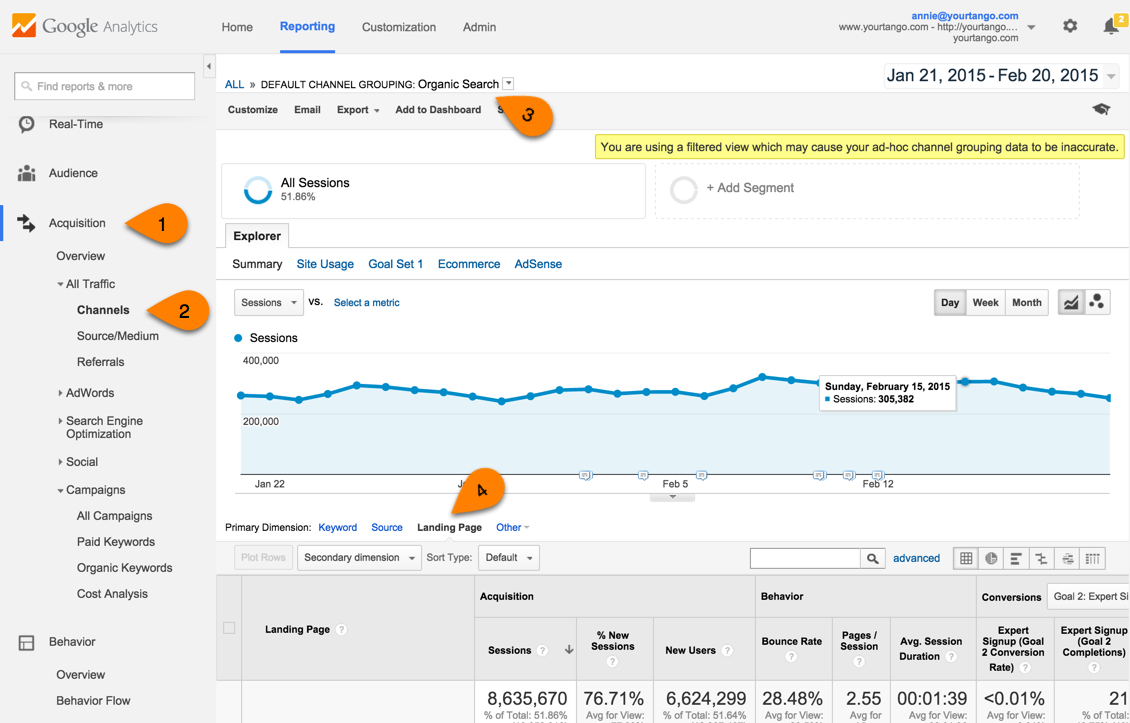Switch to motion chart view
This screenshot has height=723, width=1130.
(1097, 302)
